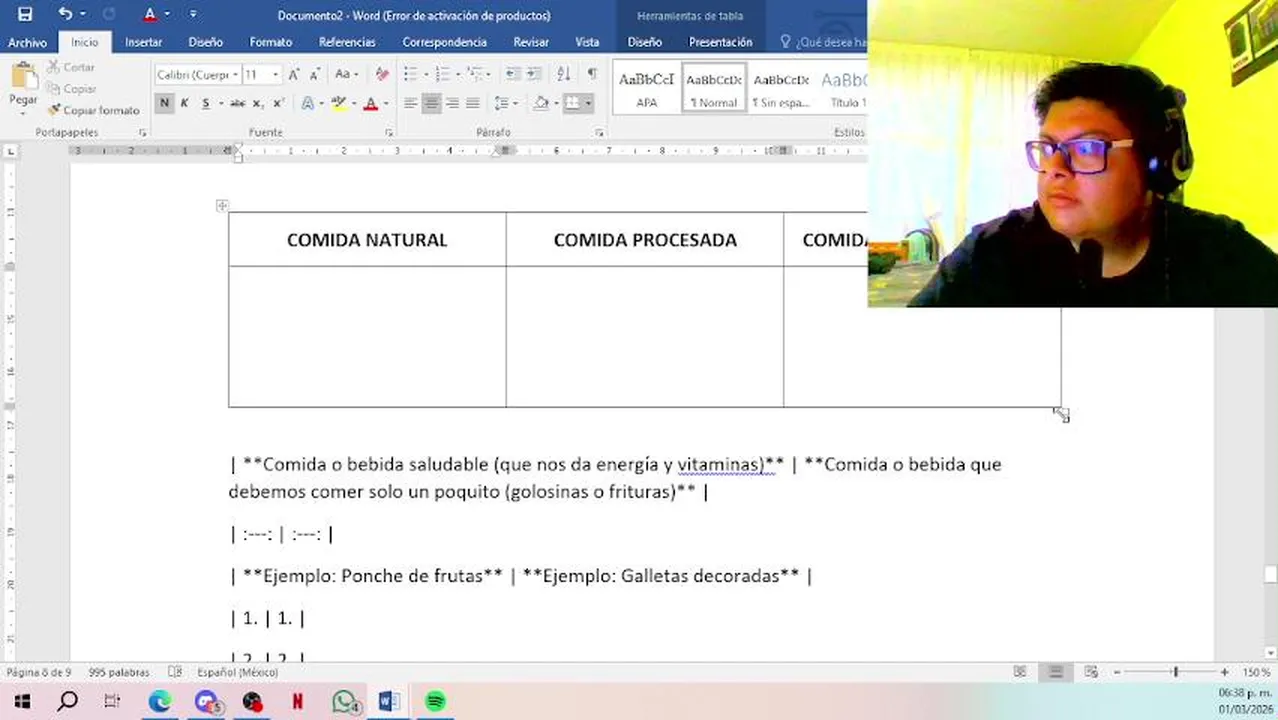
Task: Switch to the Insertar tab
Action: tap(143, 42)
